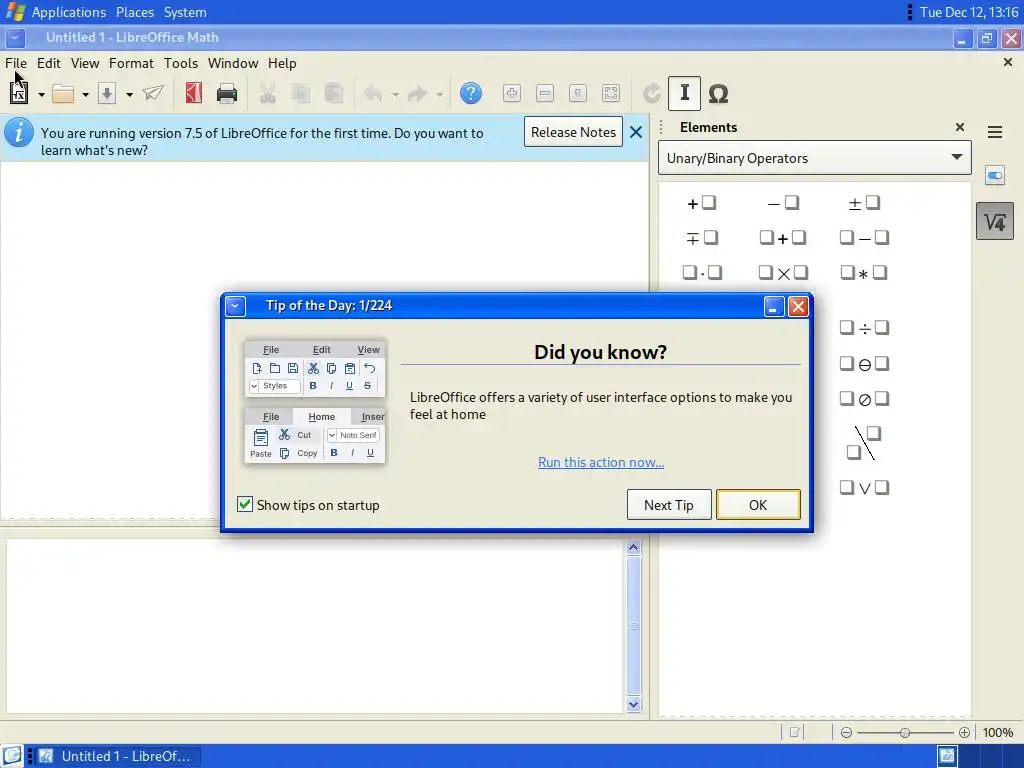Insert the minus-plus operator element
This screenshot has width=1024, height=768.
point(702,238)
